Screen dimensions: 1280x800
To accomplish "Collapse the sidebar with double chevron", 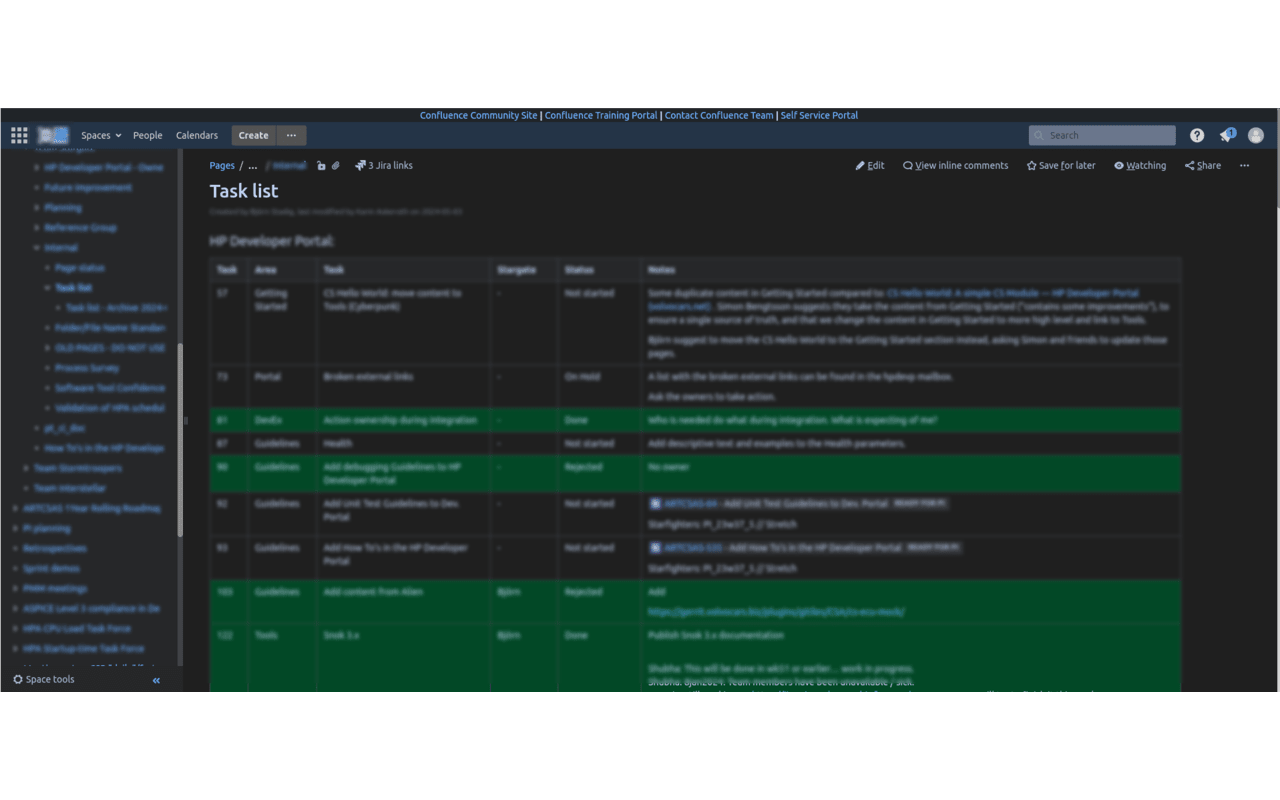I will pos(156,680).
